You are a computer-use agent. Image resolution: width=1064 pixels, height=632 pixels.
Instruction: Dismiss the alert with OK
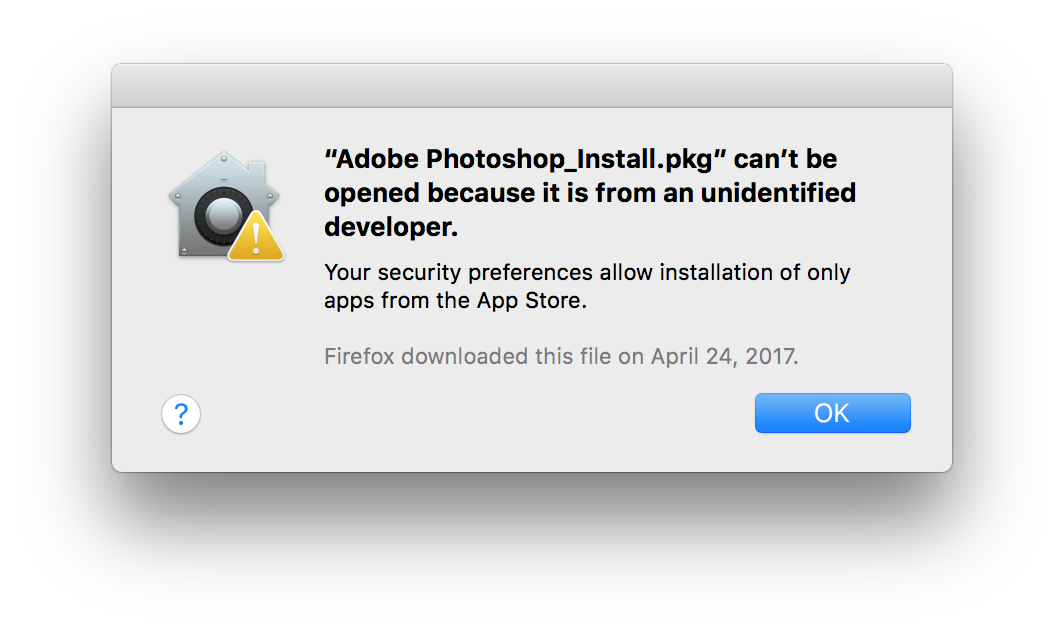pyautogui.click(x=832, y=412)
